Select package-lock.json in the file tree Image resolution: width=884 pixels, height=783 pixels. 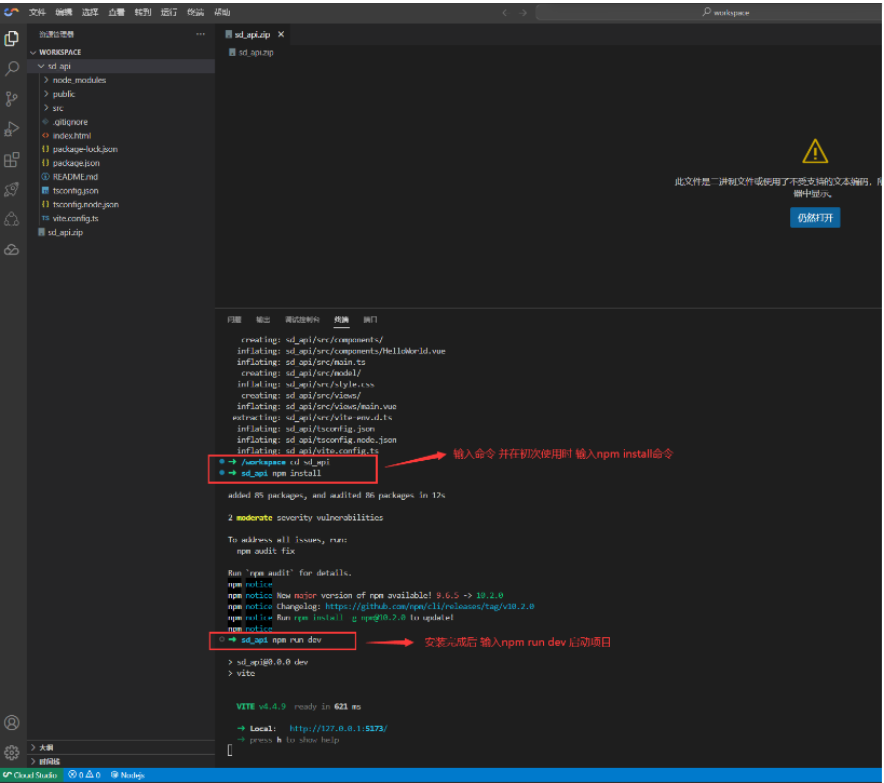(x=85, y=149)
